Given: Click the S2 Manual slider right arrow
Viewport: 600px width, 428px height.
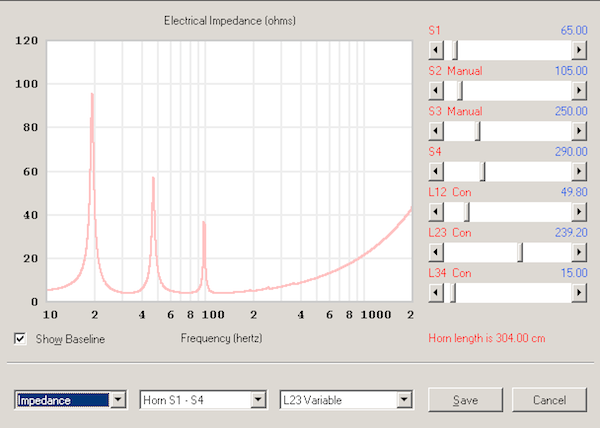Looking at the screenshot, I should pos(579,90).
